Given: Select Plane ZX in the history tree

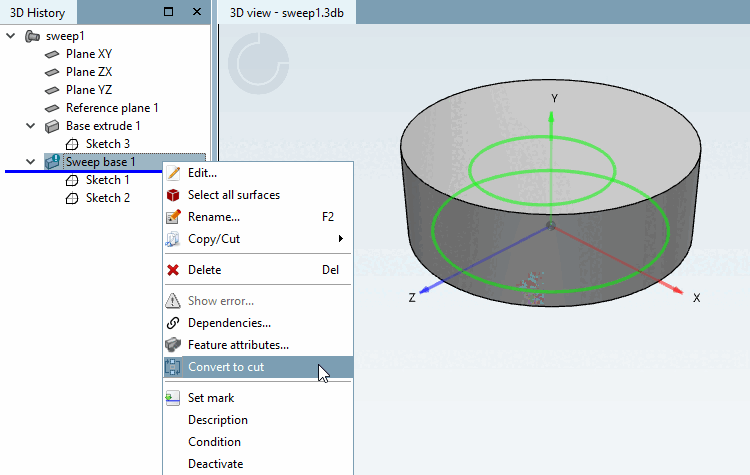Looking at the screenshot, I should [x=89, y=72].
